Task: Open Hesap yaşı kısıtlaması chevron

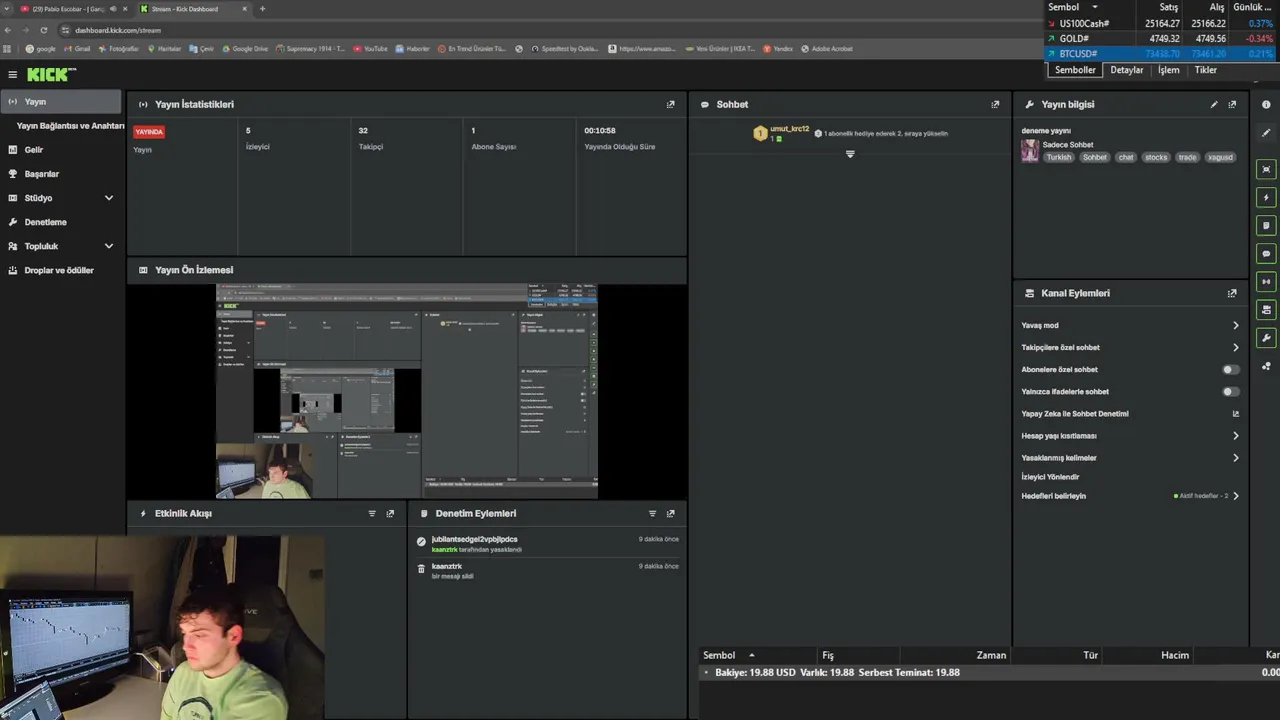Action: click(x=1236, y=435)
